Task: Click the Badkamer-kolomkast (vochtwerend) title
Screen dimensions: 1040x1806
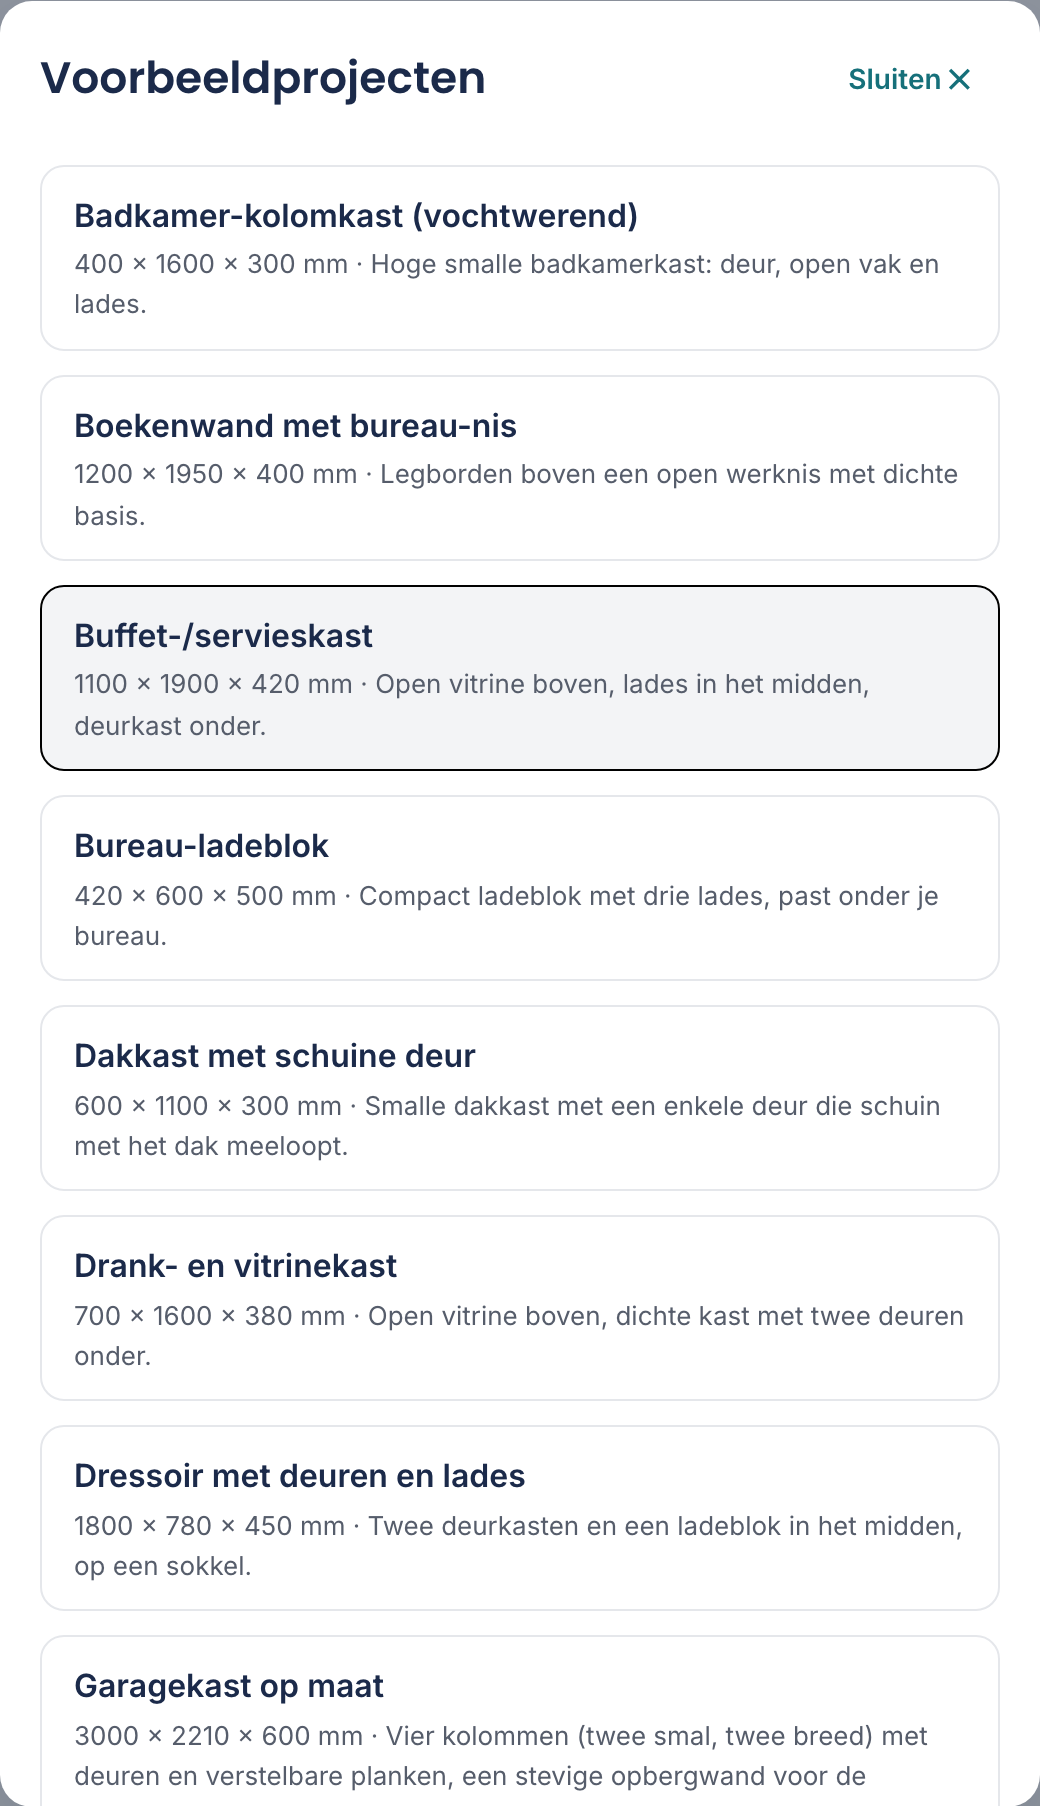Action: [356, 216]
